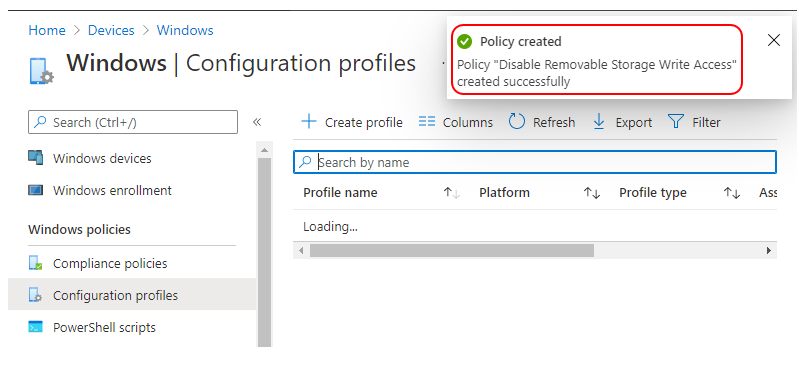
Task: Click the Columns list icon
Action: [427, 122]
